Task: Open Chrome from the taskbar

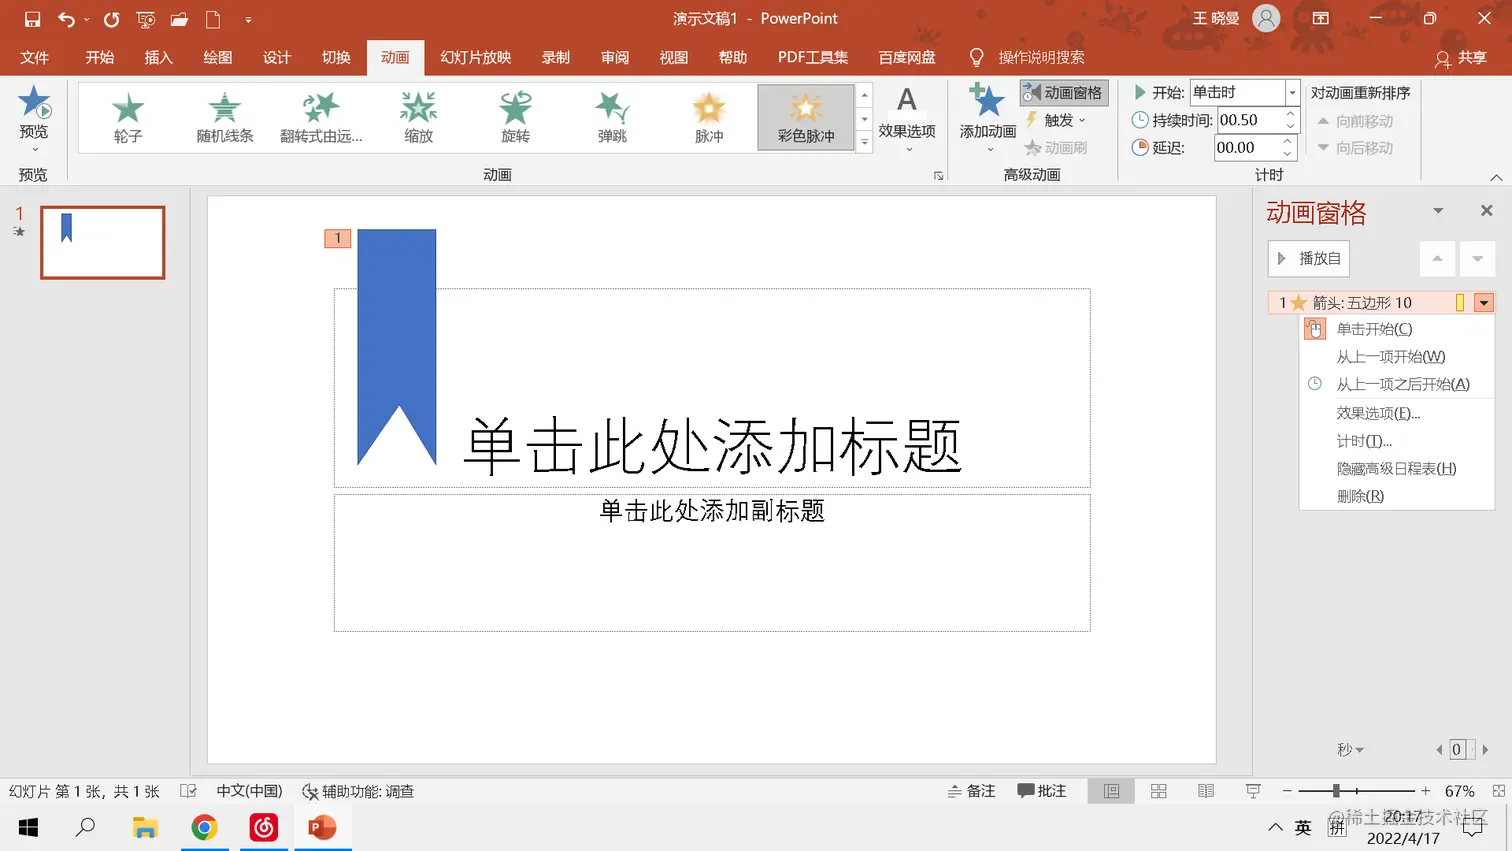Action: click(x=204, y=827)
